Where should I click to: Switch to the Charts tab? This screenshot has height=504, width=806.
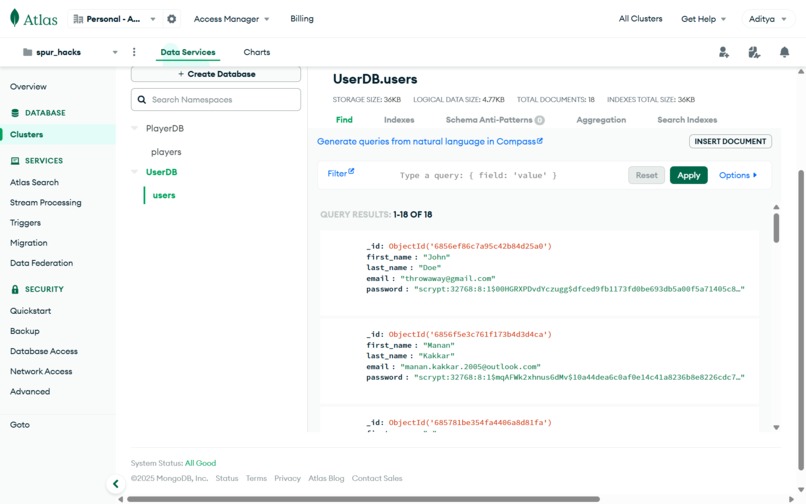[x=257, y=52]
